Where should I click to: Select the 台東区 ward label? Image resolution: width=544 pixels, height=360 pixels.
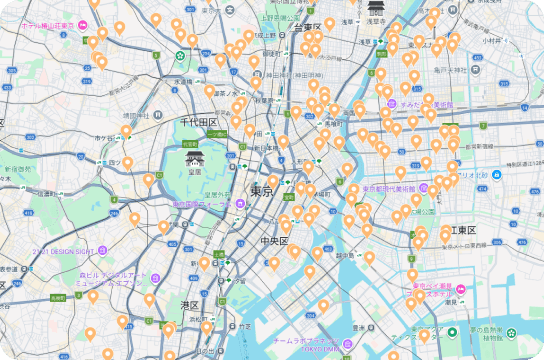click(308, 28)
